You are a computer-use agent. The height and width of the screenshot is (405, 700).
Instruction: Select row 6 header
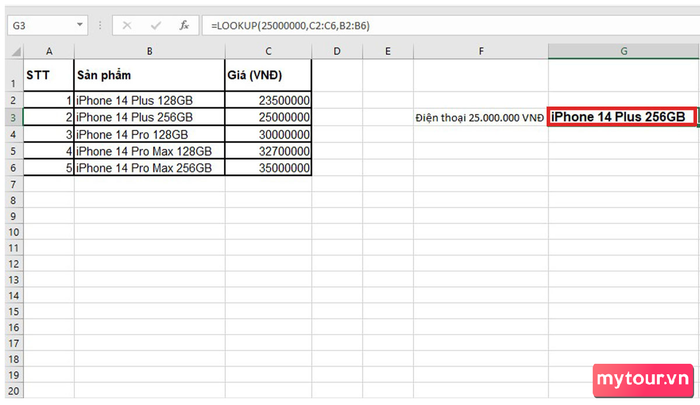point(14,167)
